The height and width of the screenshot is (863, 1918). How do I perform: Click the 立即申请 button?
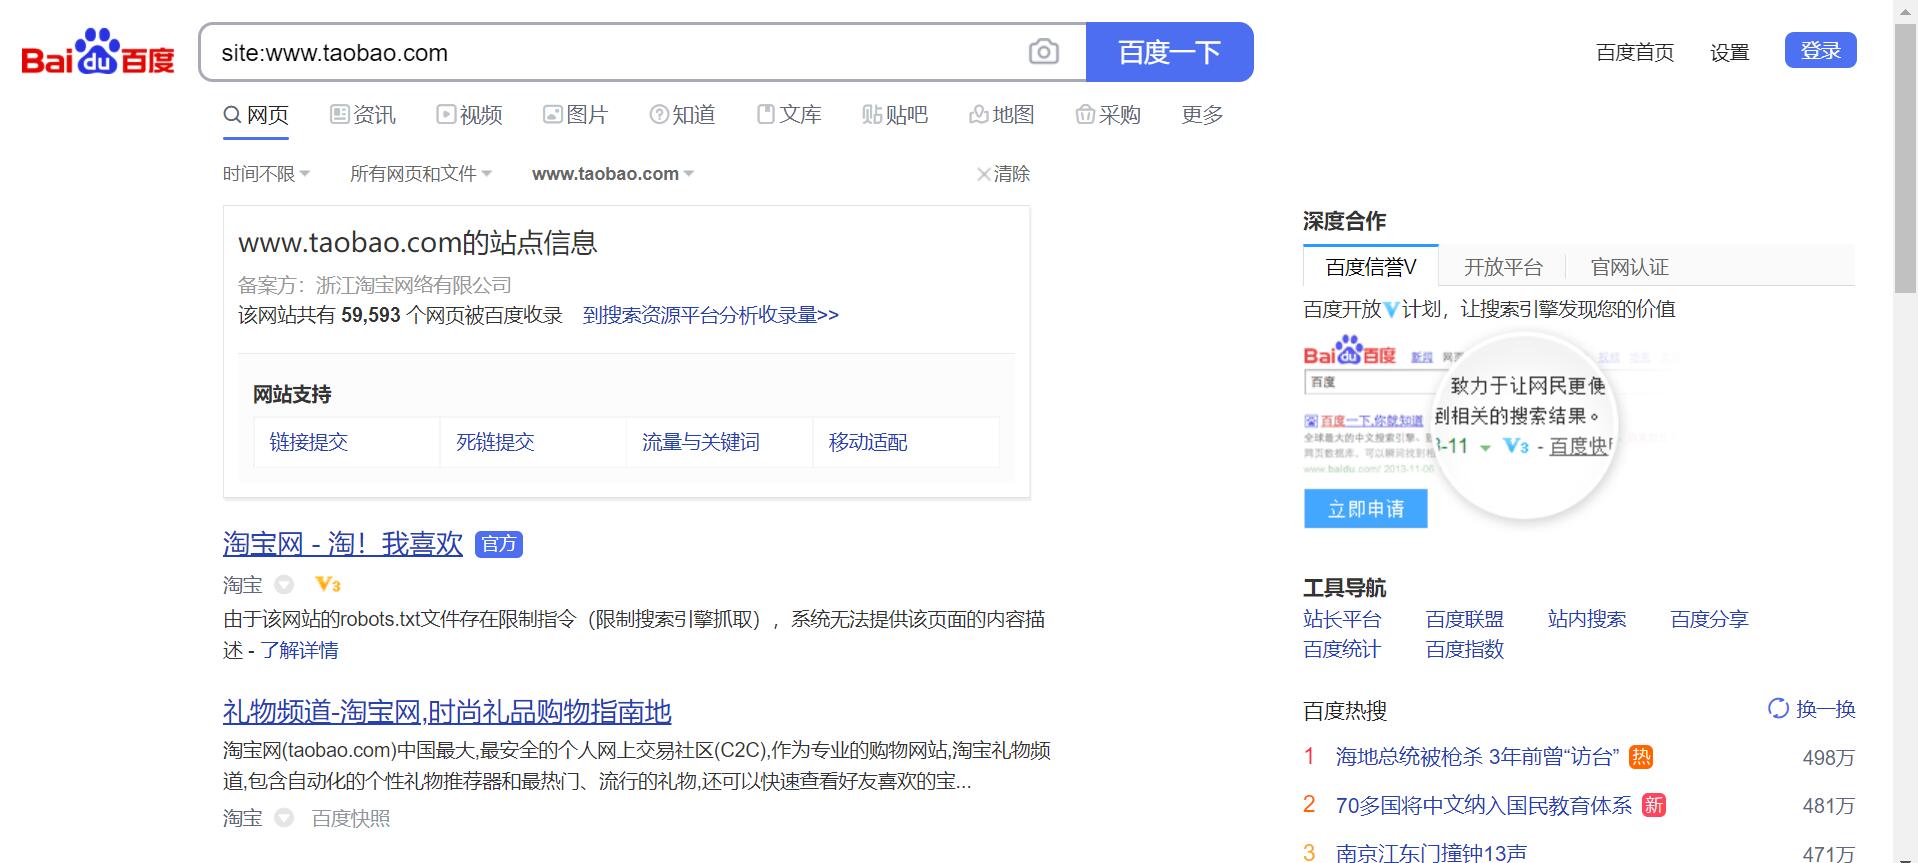click(1365, 508)
